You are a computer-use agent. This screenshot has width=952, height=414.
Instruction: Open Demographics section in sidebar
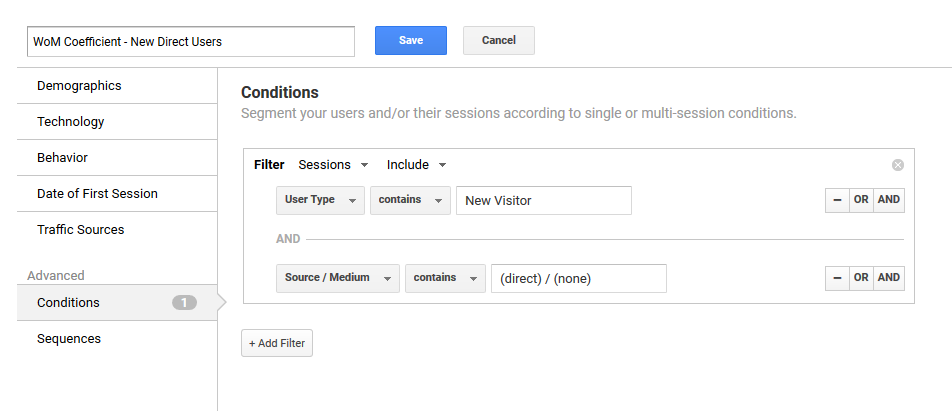(79, 86)
